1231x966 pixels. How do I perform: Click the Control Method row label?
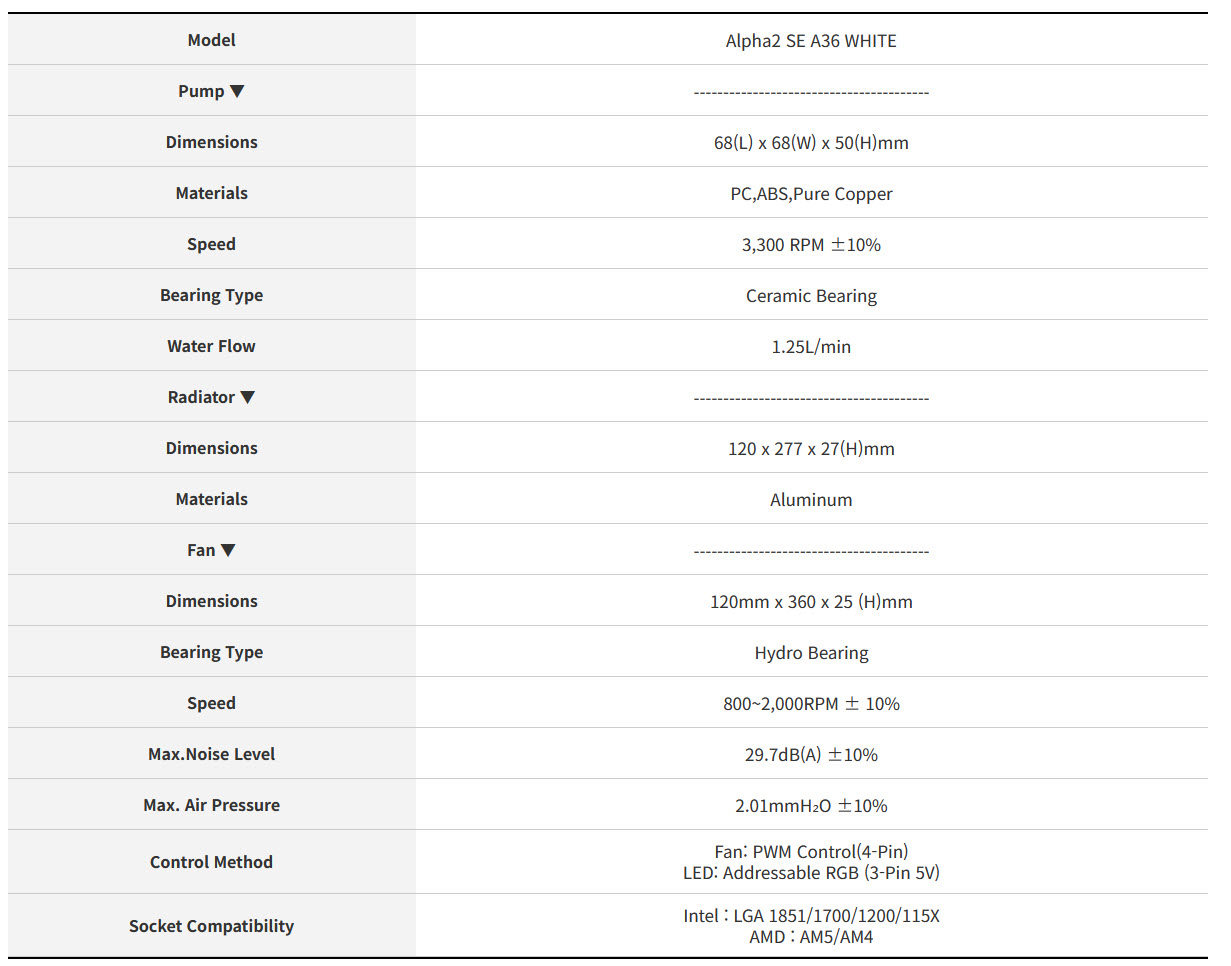pos(211,862)
